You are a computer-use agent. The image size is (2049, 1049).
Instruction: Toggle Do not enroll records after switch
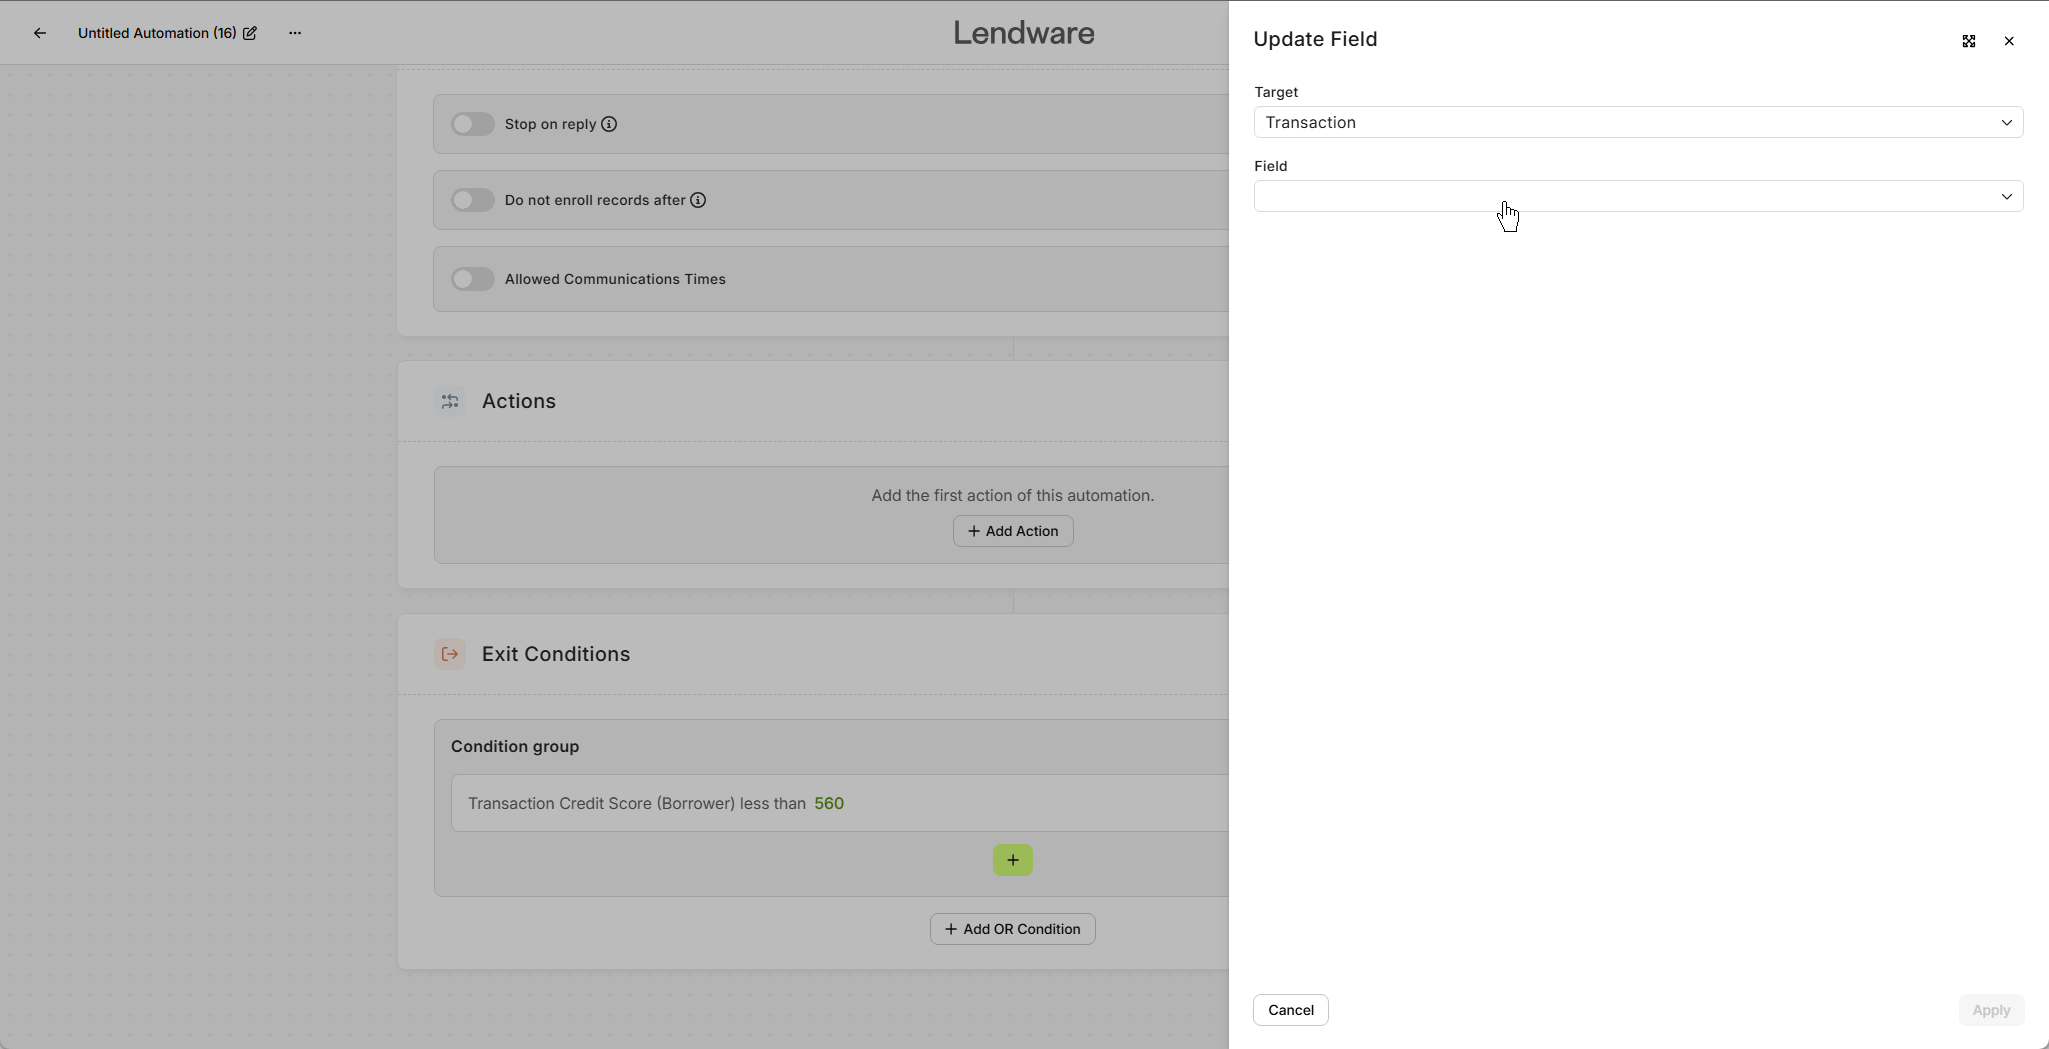click(472, 200)
